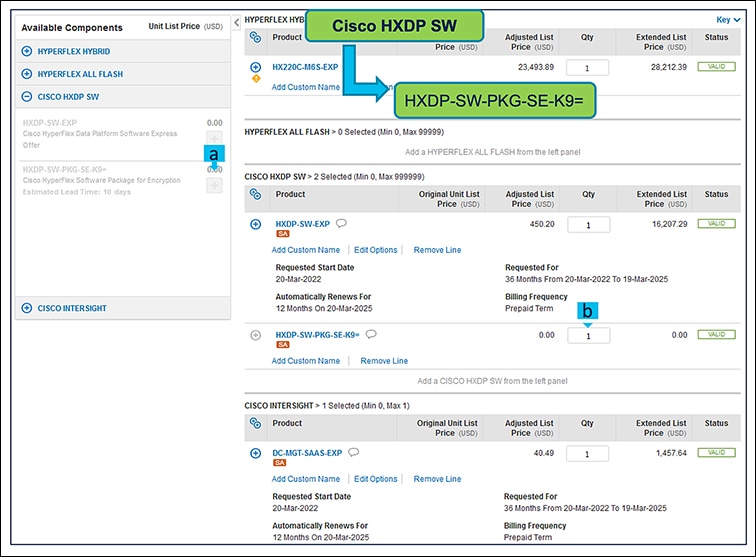Open the HXDP-SW-EXP product link in table
Image resolution: width=756 pixels, height=557 pixels.
pos(302,224)
